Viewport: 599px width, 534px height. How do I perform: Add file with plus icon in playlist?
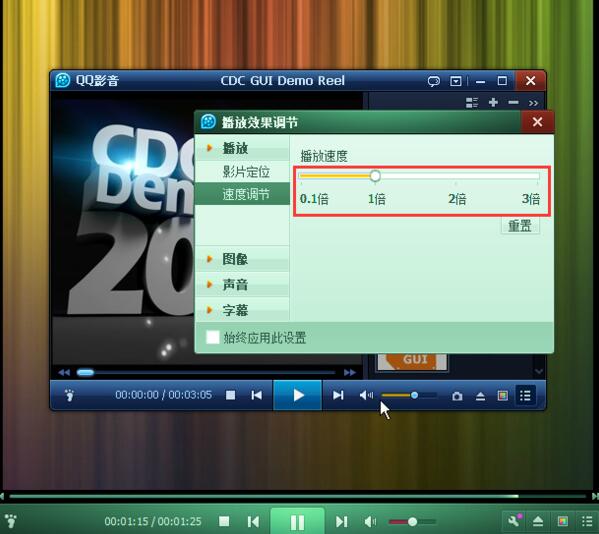[493, 102]
